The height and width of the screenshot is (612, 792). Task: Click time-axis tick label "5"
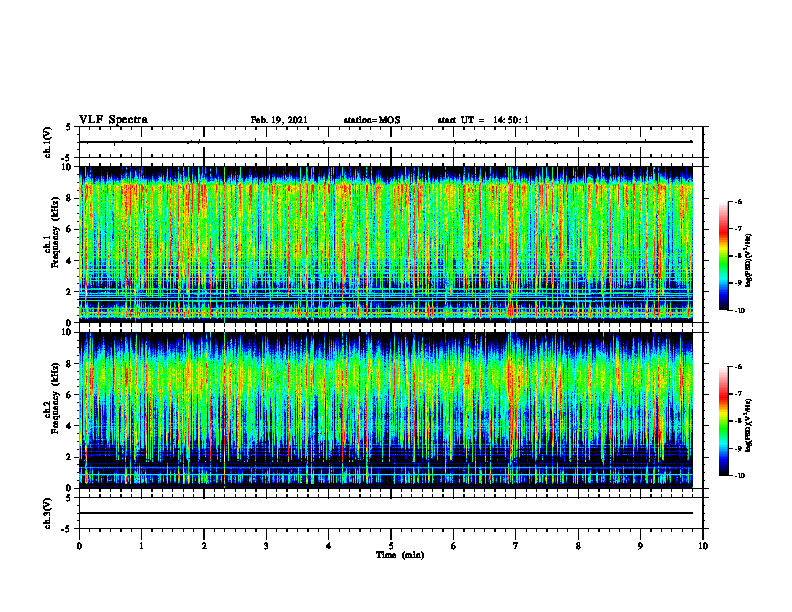[x=391, y=546]
